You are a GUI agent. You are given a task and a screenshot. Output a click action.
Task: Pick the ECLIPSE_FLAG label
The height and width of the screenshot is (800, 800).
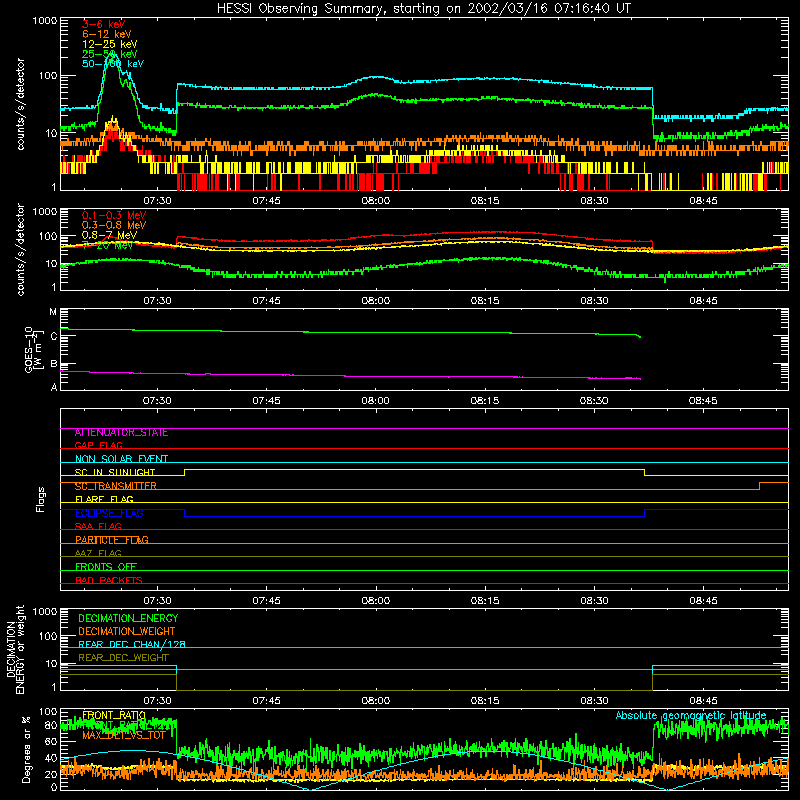tap(109, 513)
